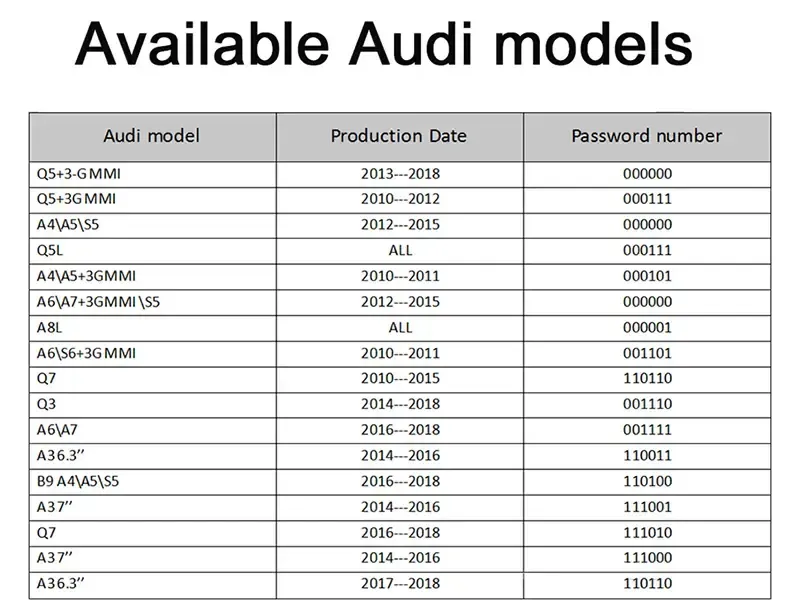The image size is (800, 600).
Task: Click the password 111001 cell
Action: coord(647,508)
